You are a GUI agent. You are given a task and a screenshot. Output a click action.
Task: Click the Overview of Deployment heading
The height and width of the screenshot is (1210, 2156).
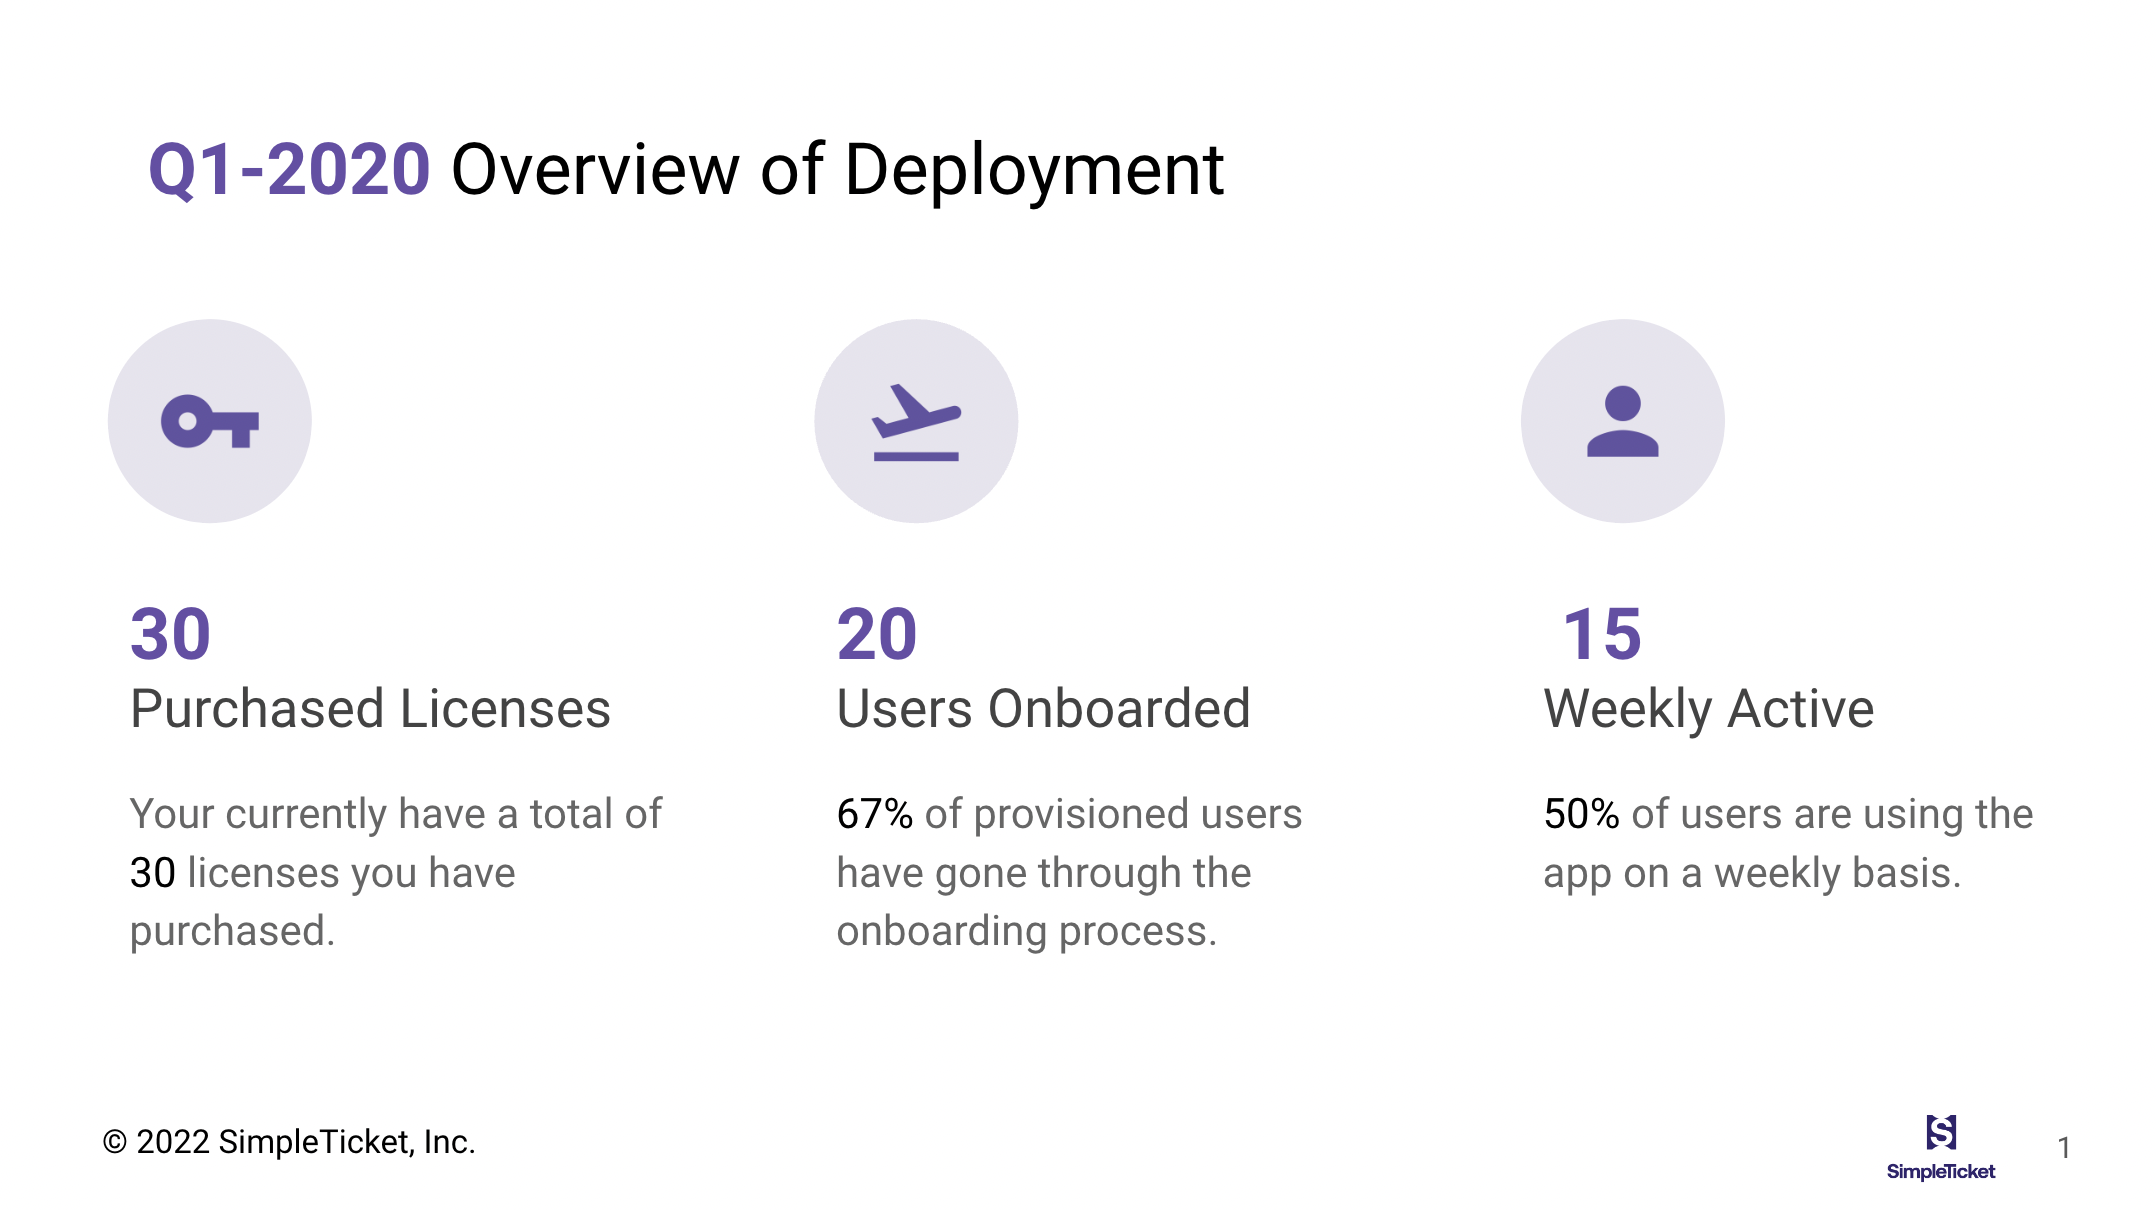click(x=837, y=169)
